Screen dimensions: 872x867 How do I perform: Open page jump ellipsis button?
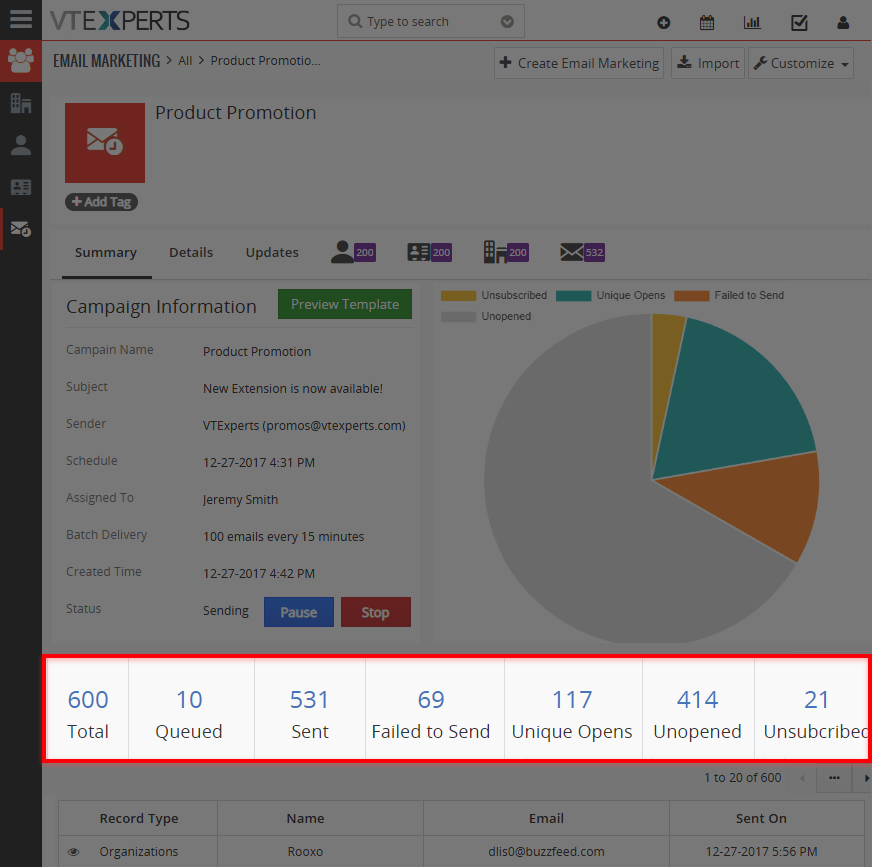click(834, 778)
